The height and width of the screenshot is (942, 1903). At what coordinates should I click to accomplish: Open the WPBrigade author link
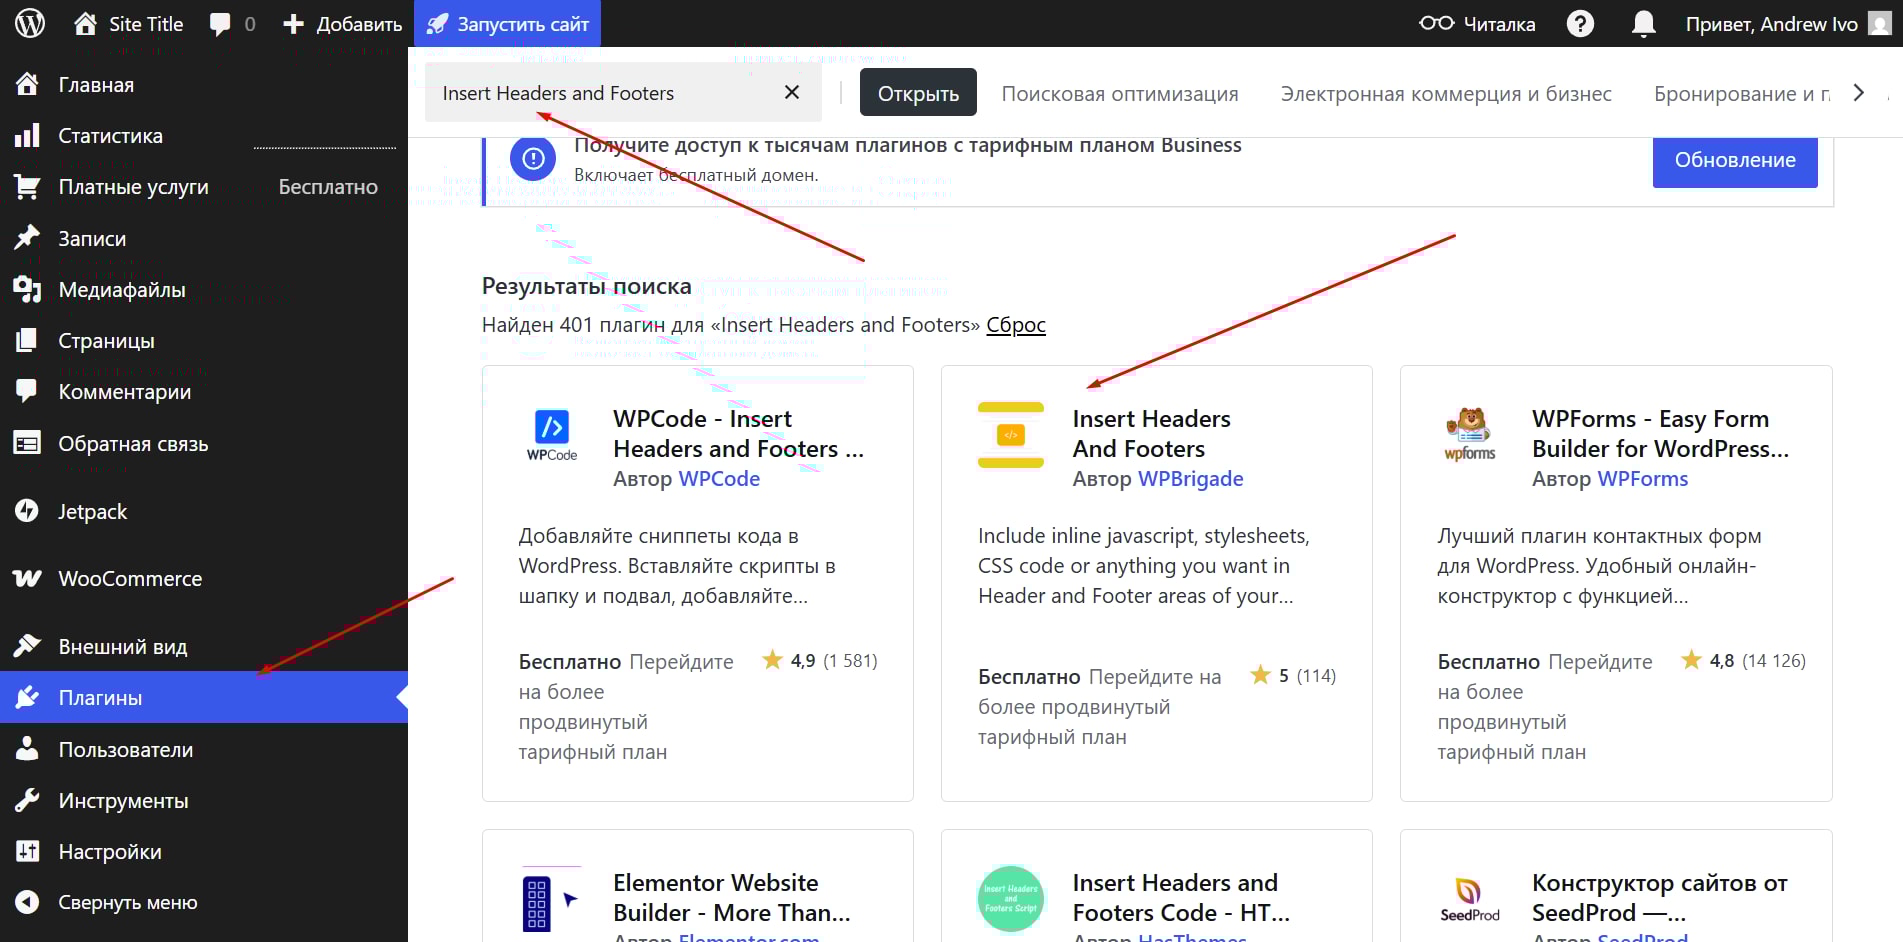(1191, 479)
